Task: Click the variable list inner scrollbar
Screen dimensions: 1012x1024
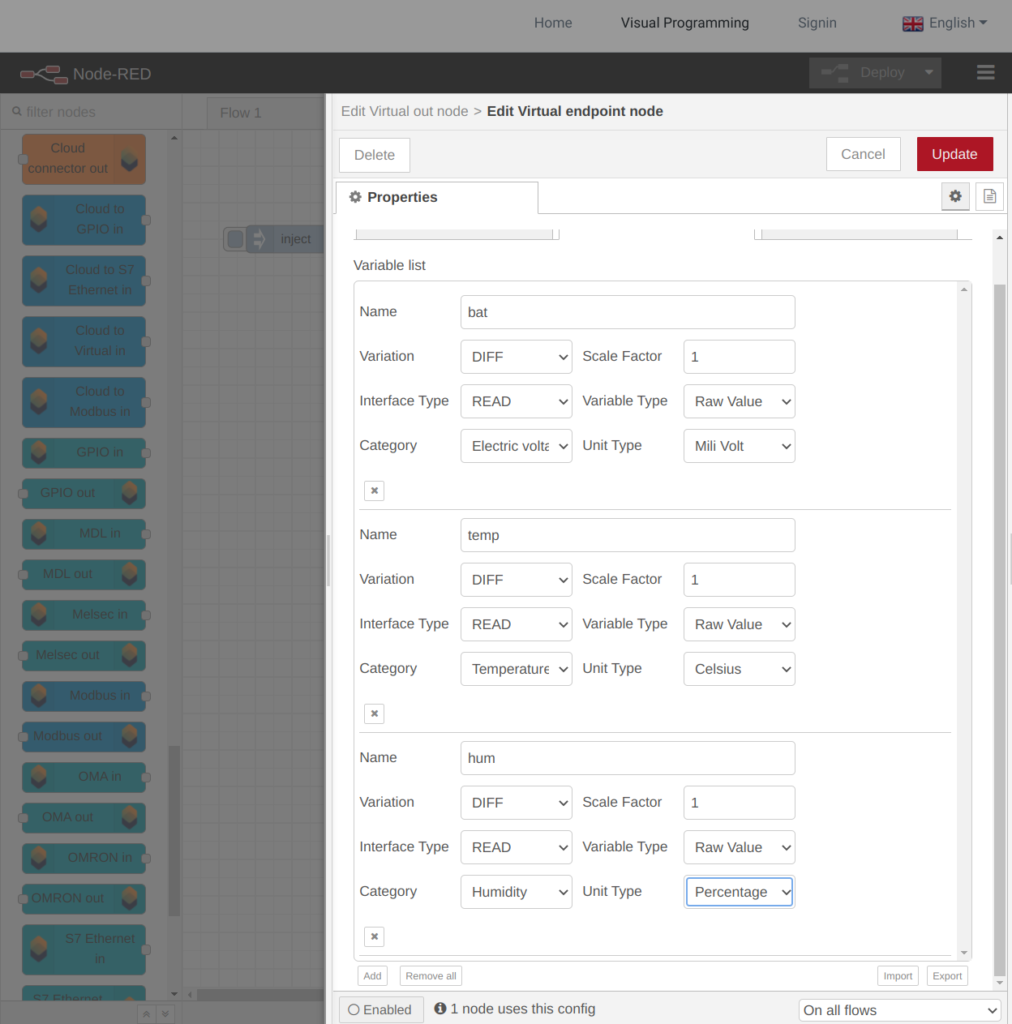Action: pos(964,620)
